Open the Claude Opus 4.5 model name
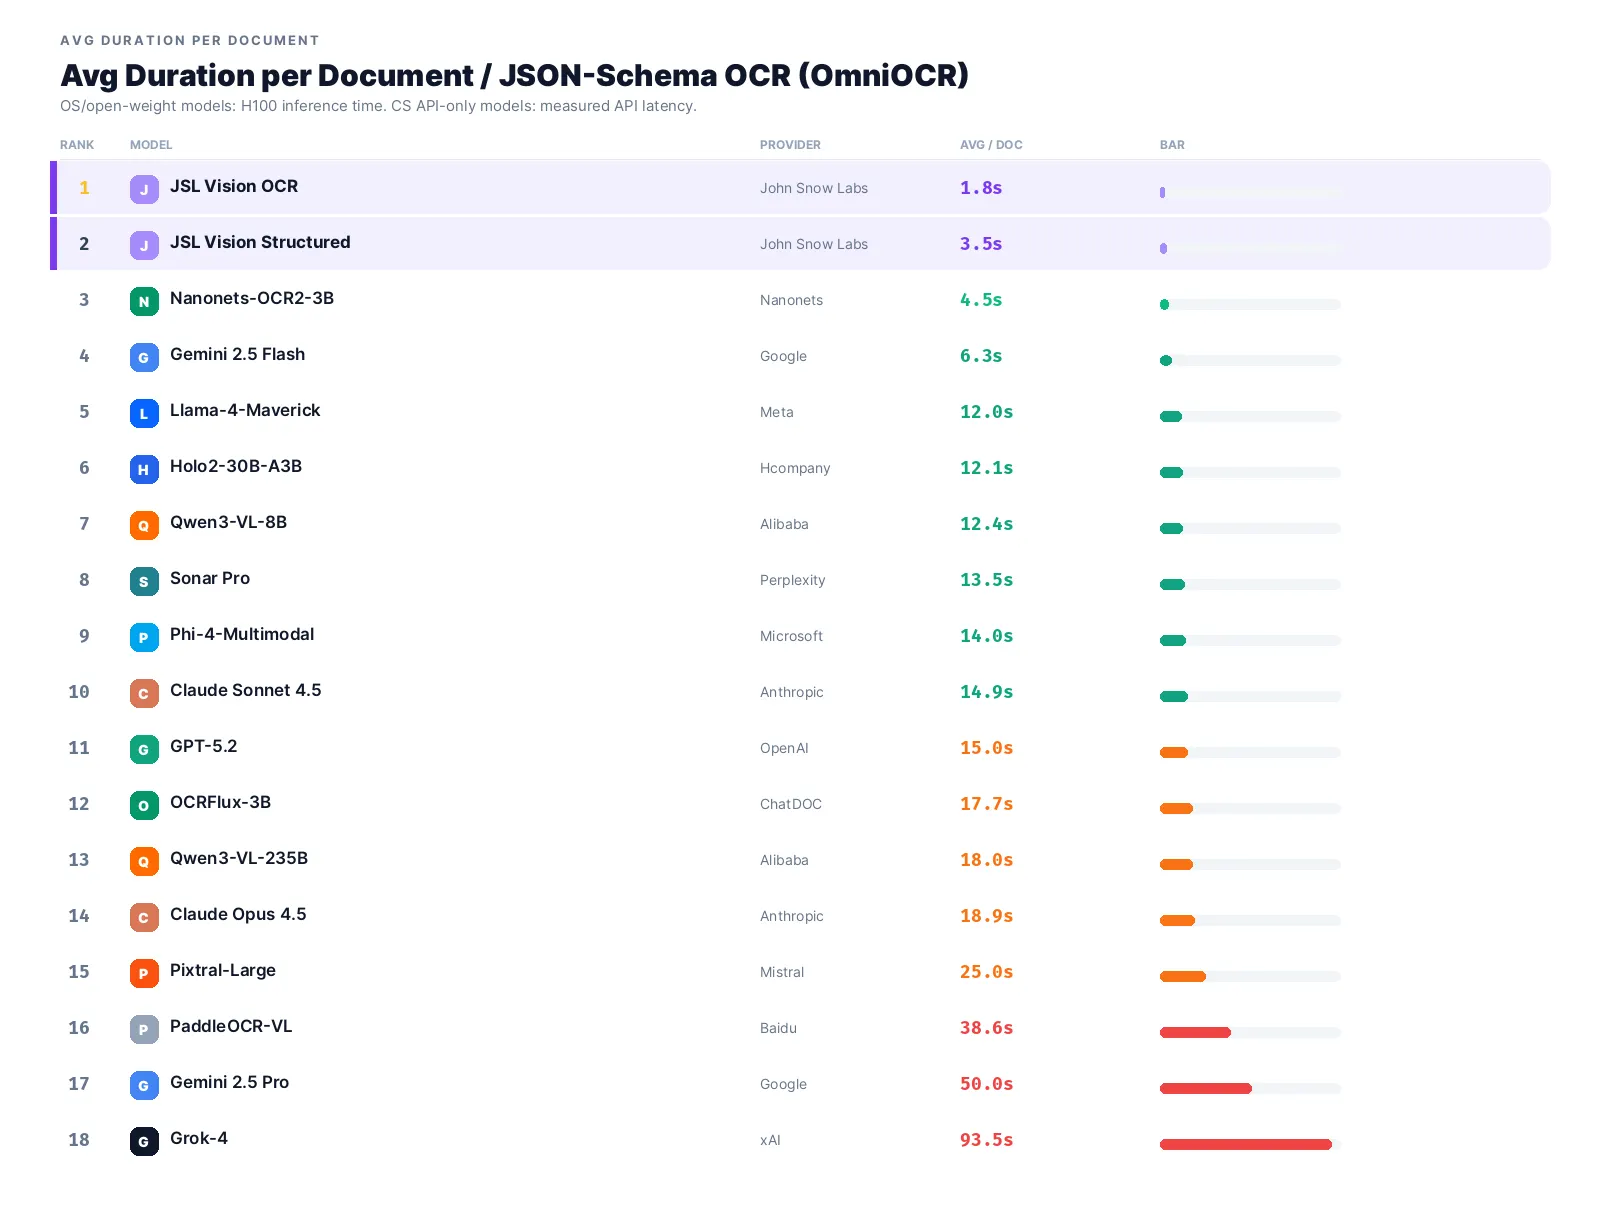1600x1213 pixels. [x=238, y=914]
